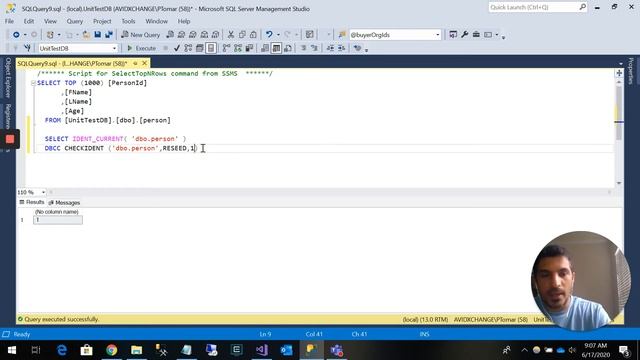Open the Object Explorer side panel
The image size is (640, 360).
[x=8, y=78]
